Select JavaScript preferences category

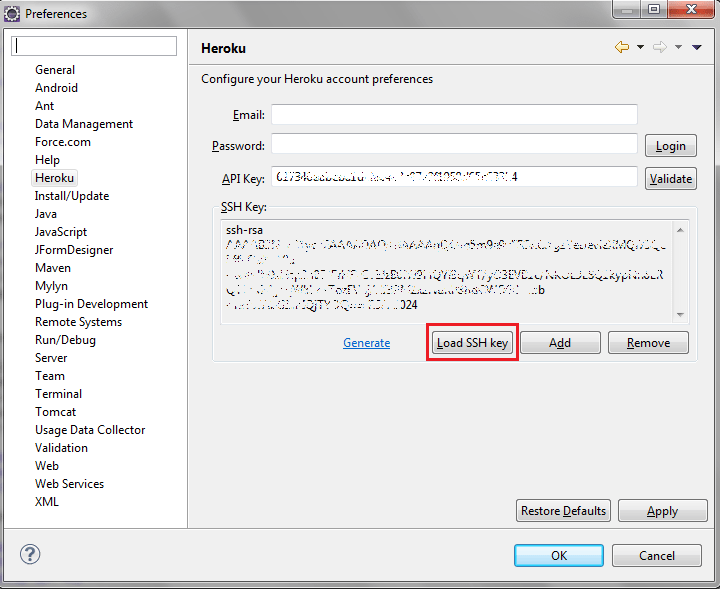click(61, 232)
